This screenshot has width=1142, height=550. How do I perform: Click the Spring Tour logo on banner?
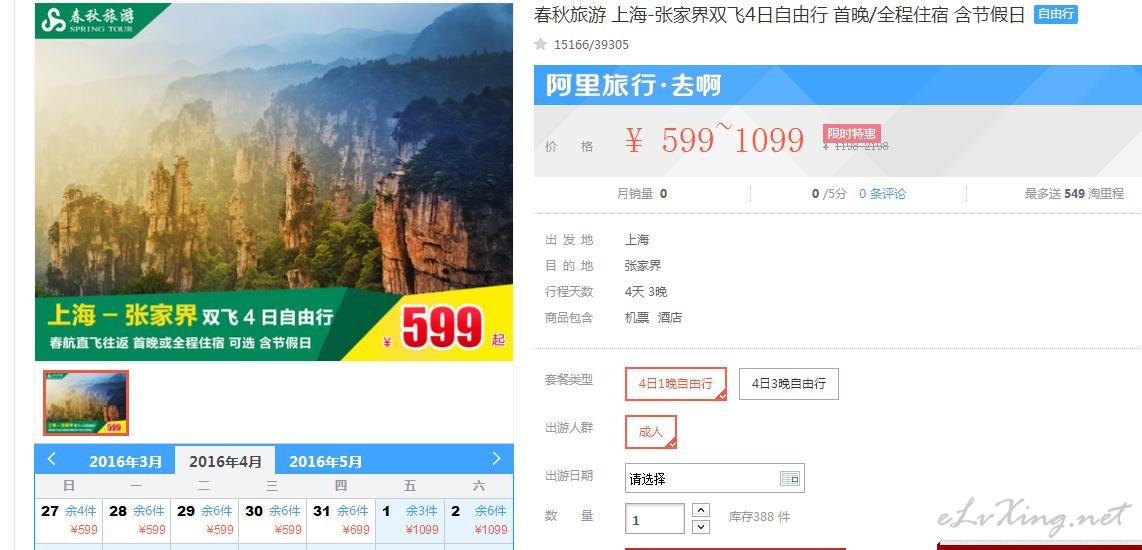89,20
